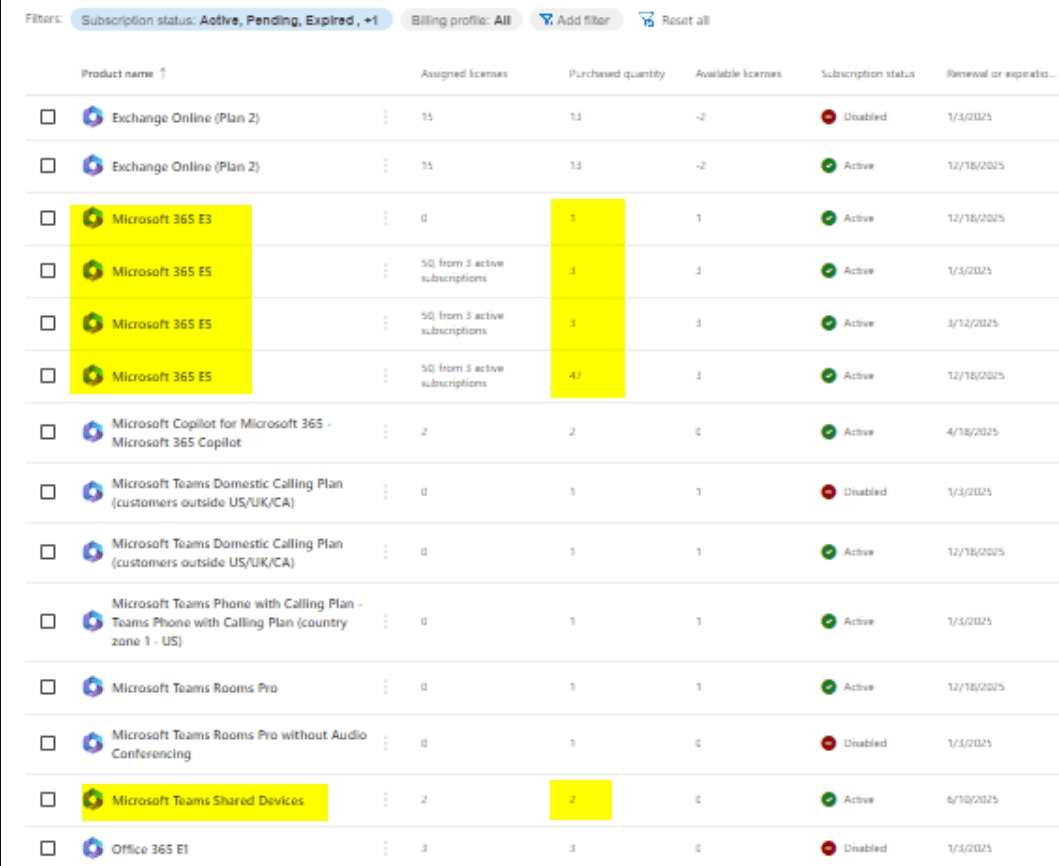Click Disabled status icon for Exchange Online 1/3/2025
Screen dimensions: 1059x866
(x=829, y=117)
